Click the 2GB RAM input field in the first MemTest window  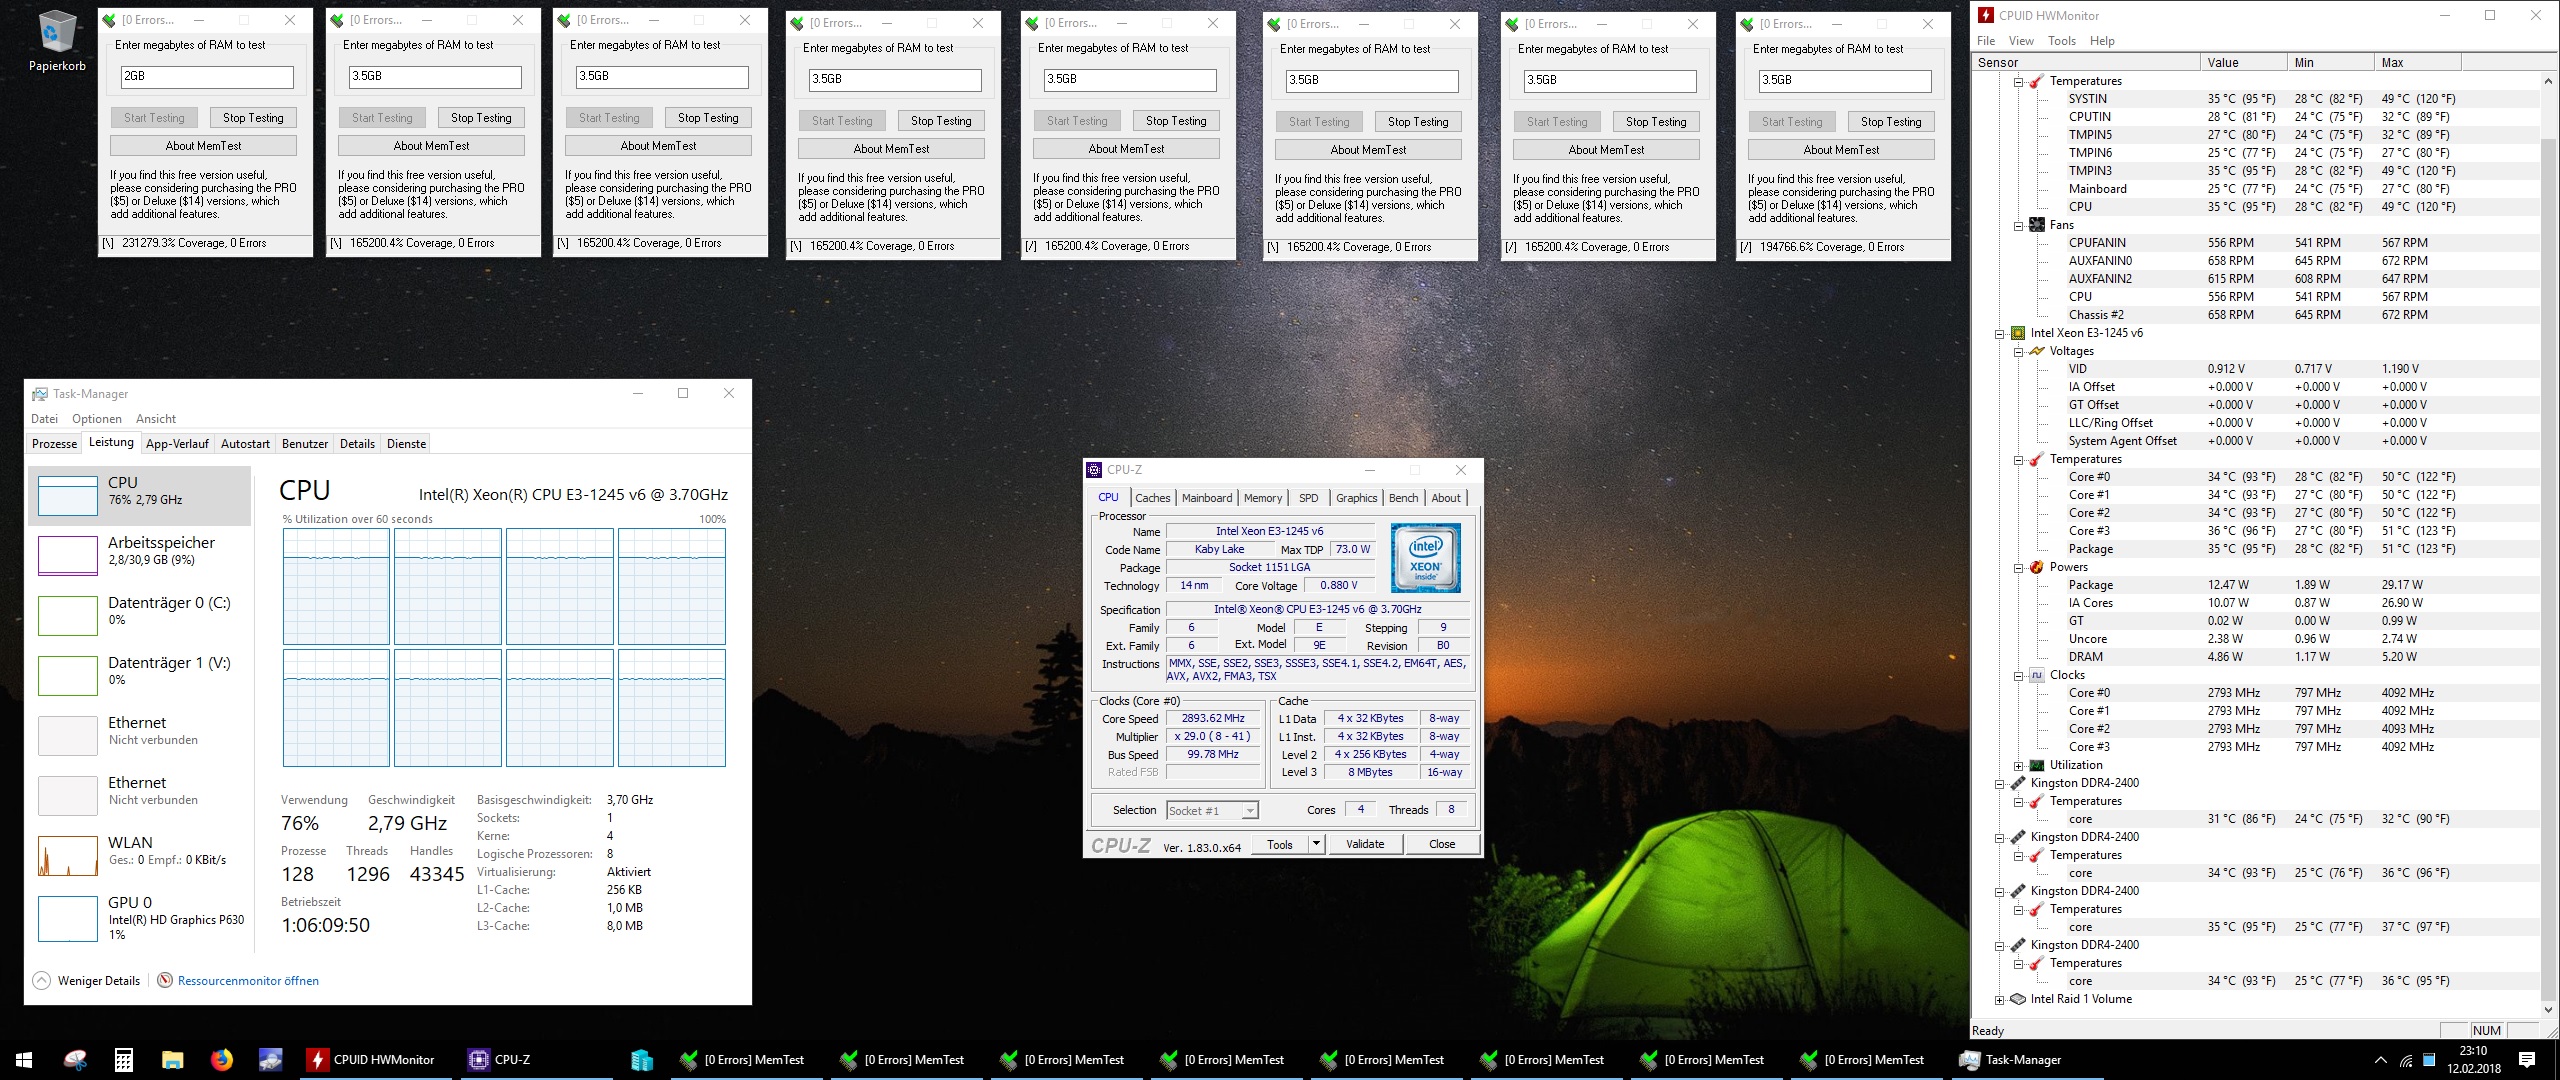207,76
